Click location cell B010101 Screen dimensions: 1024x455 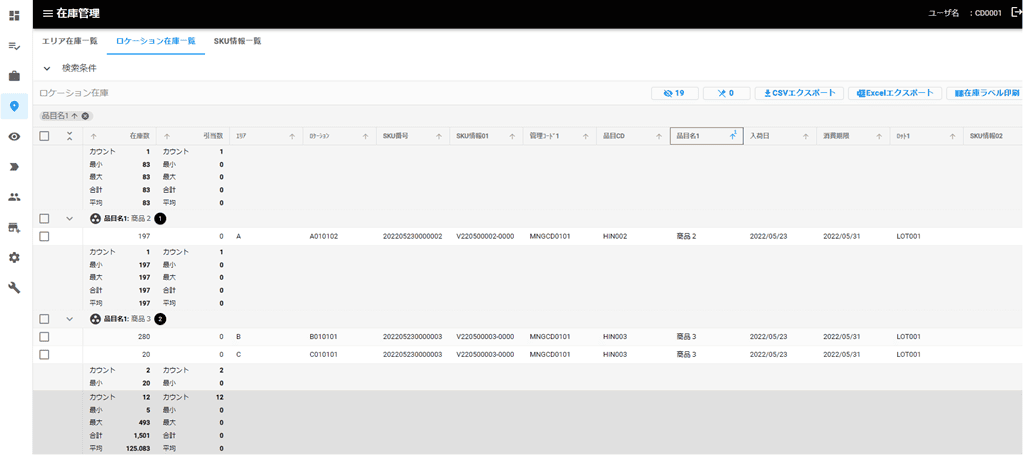pos(323,337)
